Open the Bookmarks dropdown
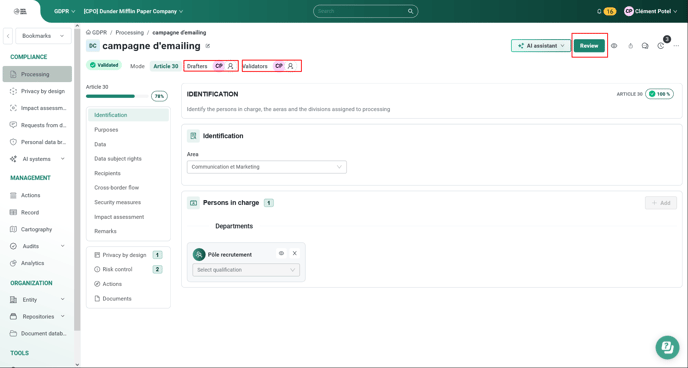688x368 pixels. click(x=43, y=36)
